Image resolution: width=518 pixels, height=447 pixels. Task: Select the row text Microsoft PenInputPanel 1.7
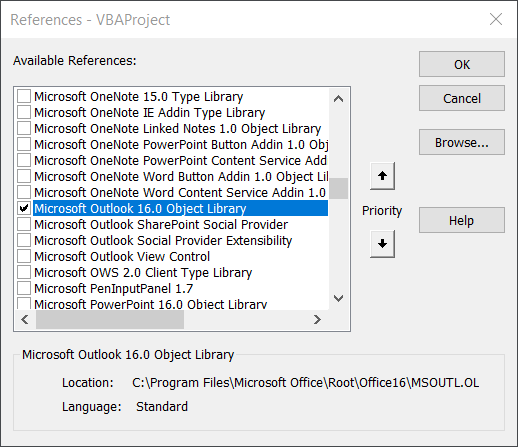(x=114, y=289)
